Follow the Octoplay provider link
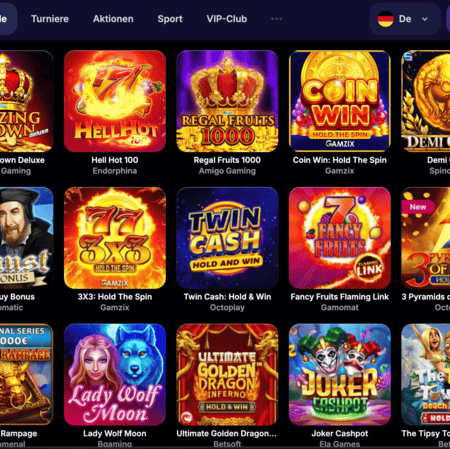The image size is (450, 449). click(227, 308)
